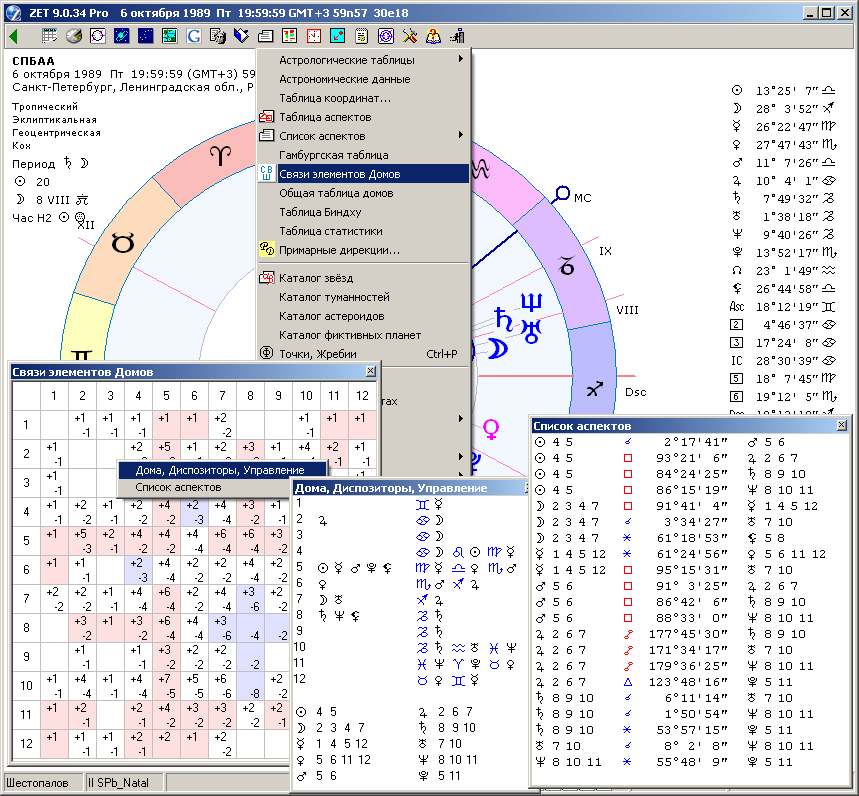
Task: Click the green back arrow in toolbar
Action: click(13, 36)
